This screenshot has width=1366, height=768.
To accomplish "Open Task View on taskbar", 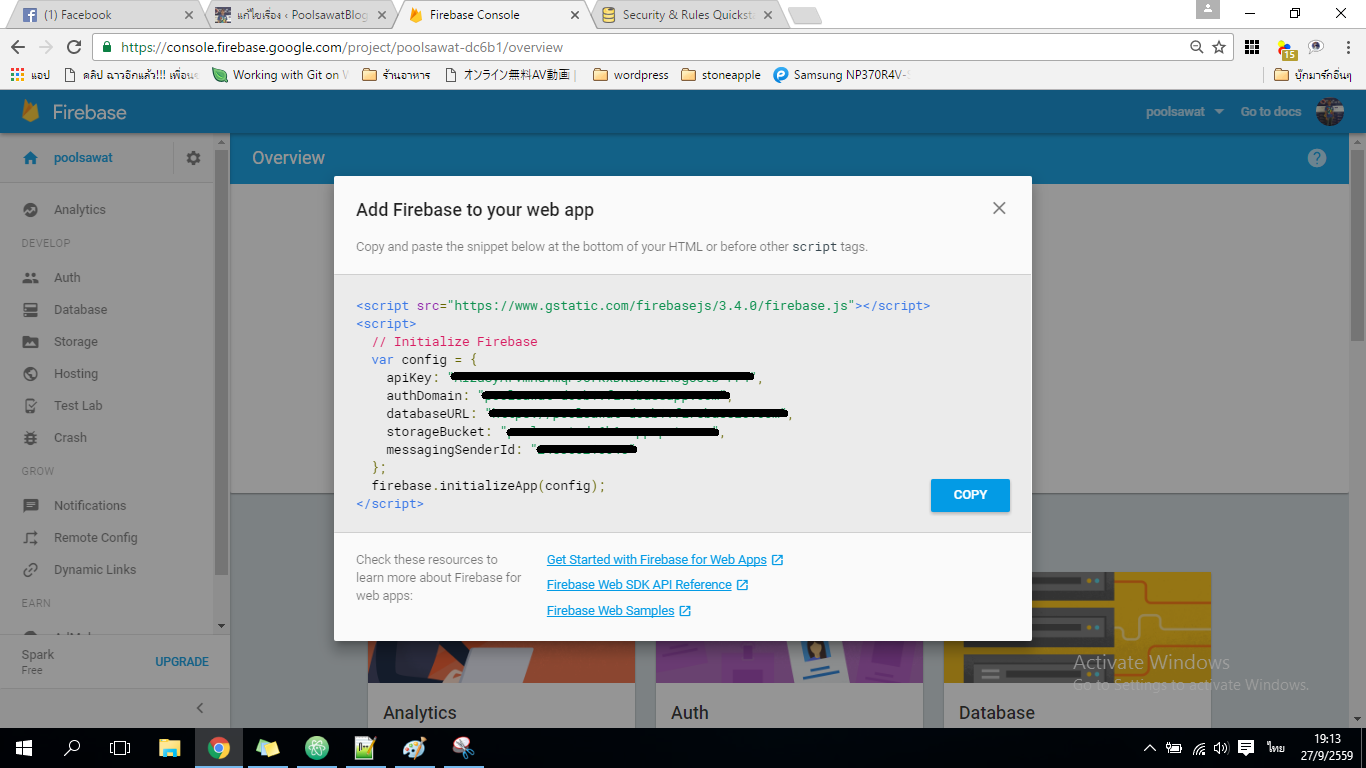I will [120, 748].
